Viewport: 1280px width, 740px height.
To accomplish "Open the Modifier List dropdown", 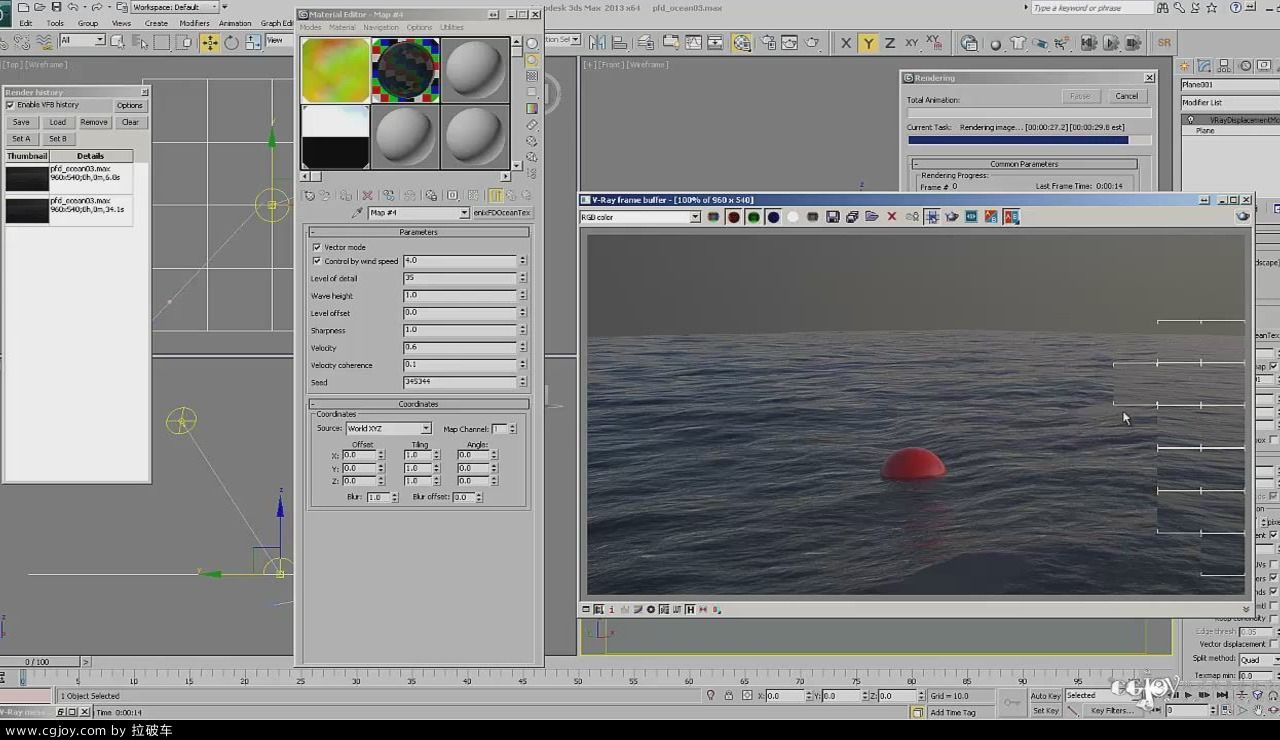I will (x=1229, y=102).
